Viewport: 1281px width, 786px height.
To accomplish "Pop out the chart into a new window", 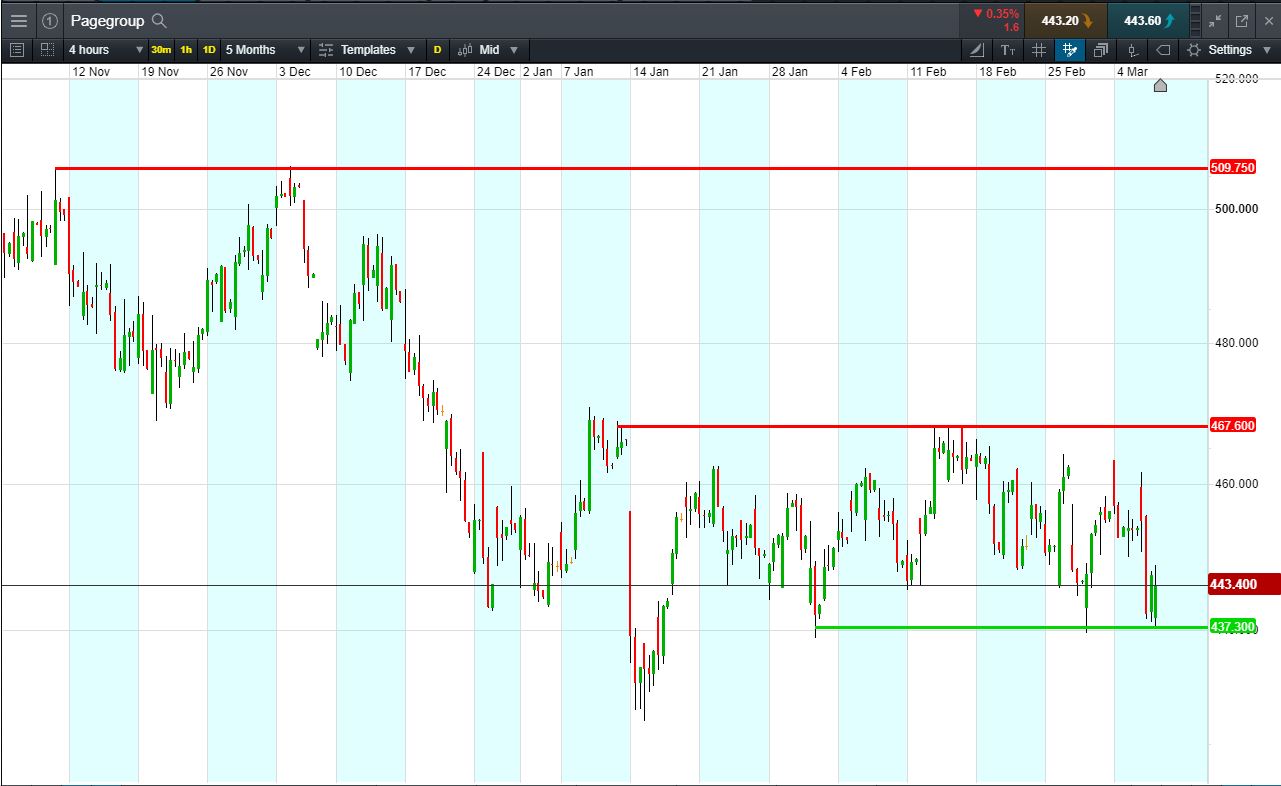I will [x=1242, y=20].
